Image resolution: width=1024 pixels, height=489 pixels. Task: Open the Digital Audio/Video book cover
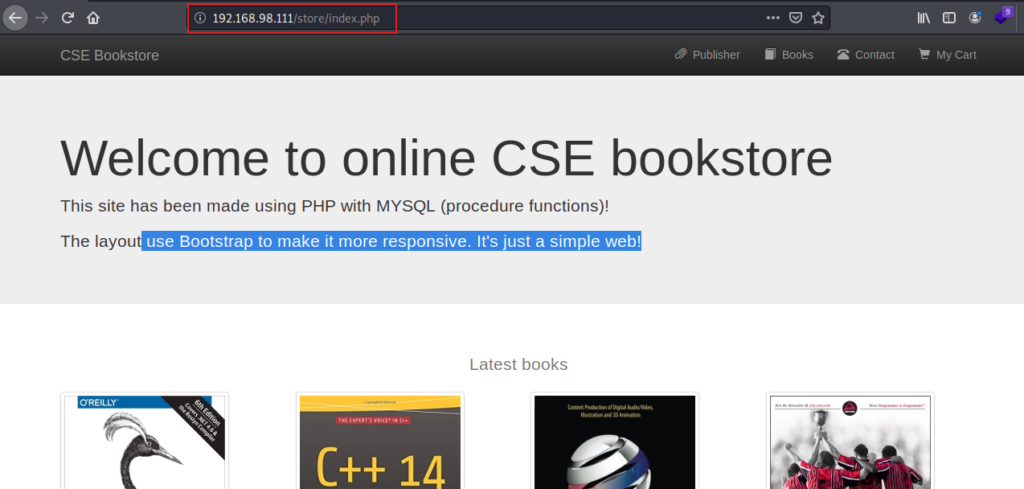(x=615, y=441)
